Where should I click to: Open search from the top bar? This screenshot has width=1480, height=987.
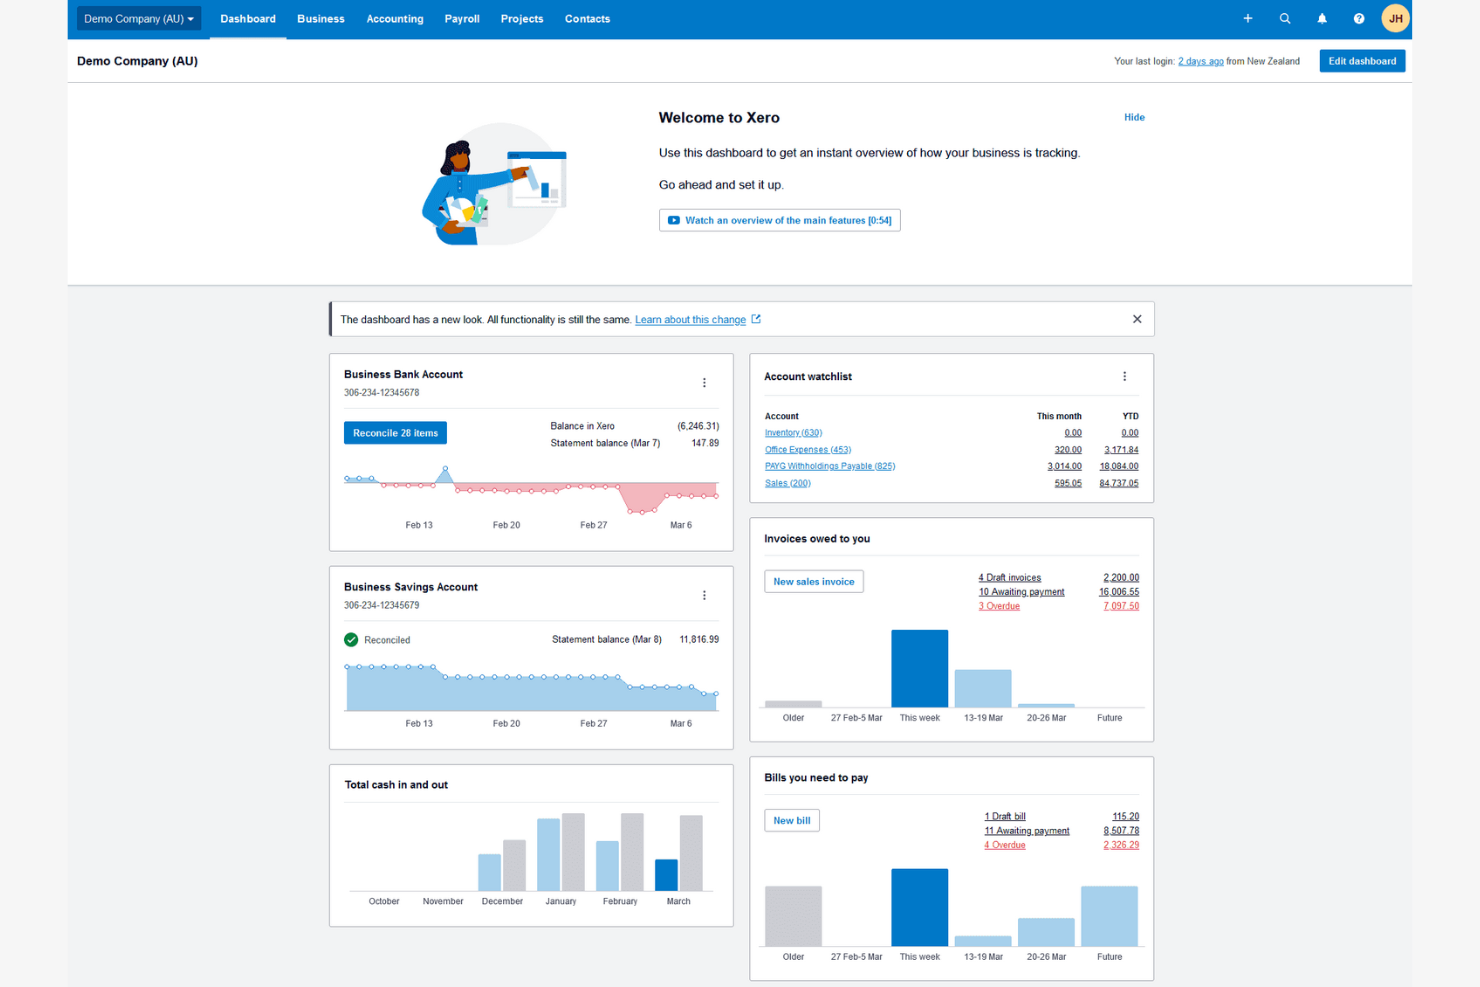click(1284, 18)
